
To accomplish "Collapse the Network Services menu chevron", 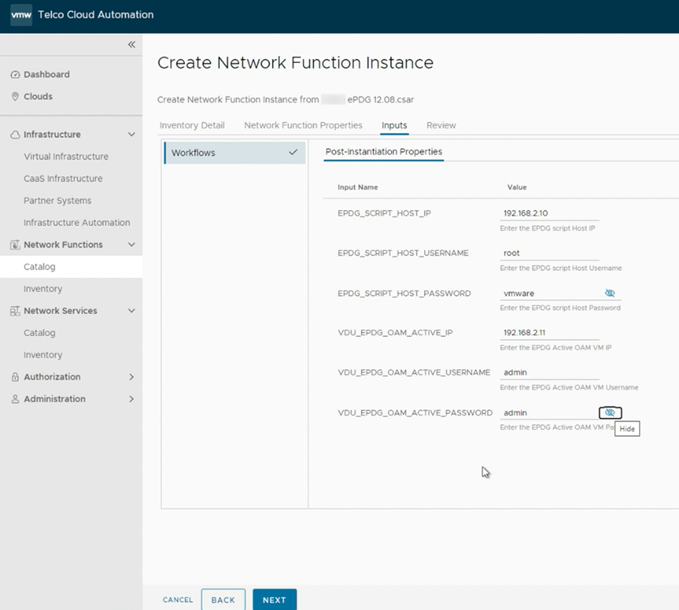I will click(131, 311).
